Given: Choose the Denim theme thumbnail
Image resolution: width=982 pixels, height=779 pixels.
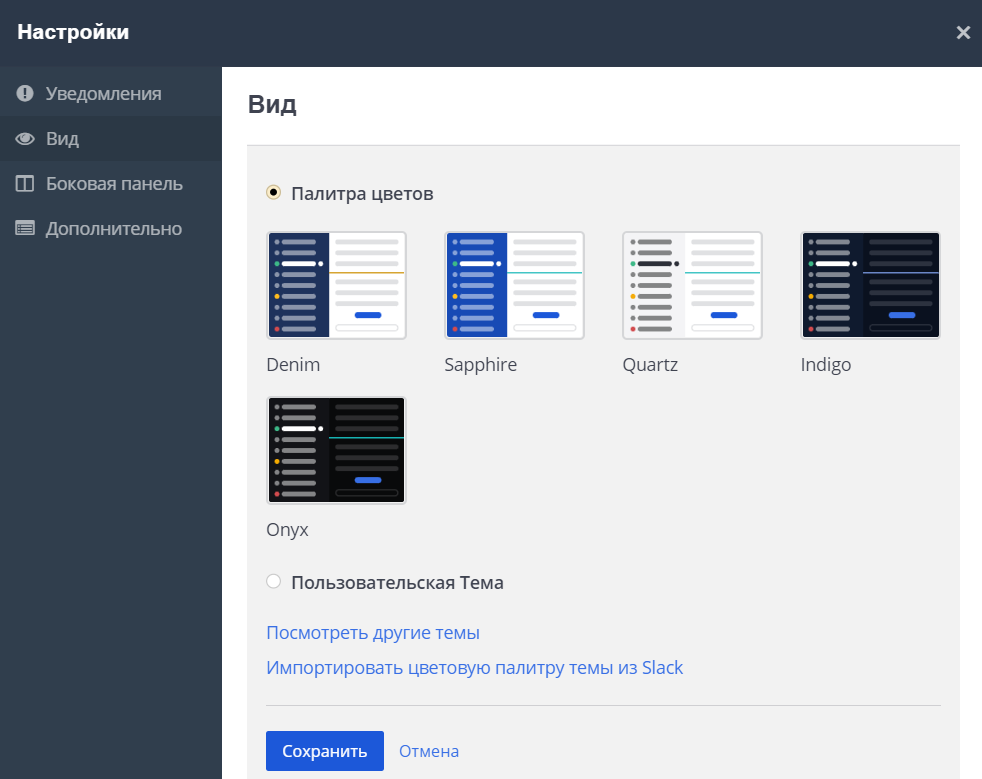Looking at the screenshot, I should click(336, 285).
